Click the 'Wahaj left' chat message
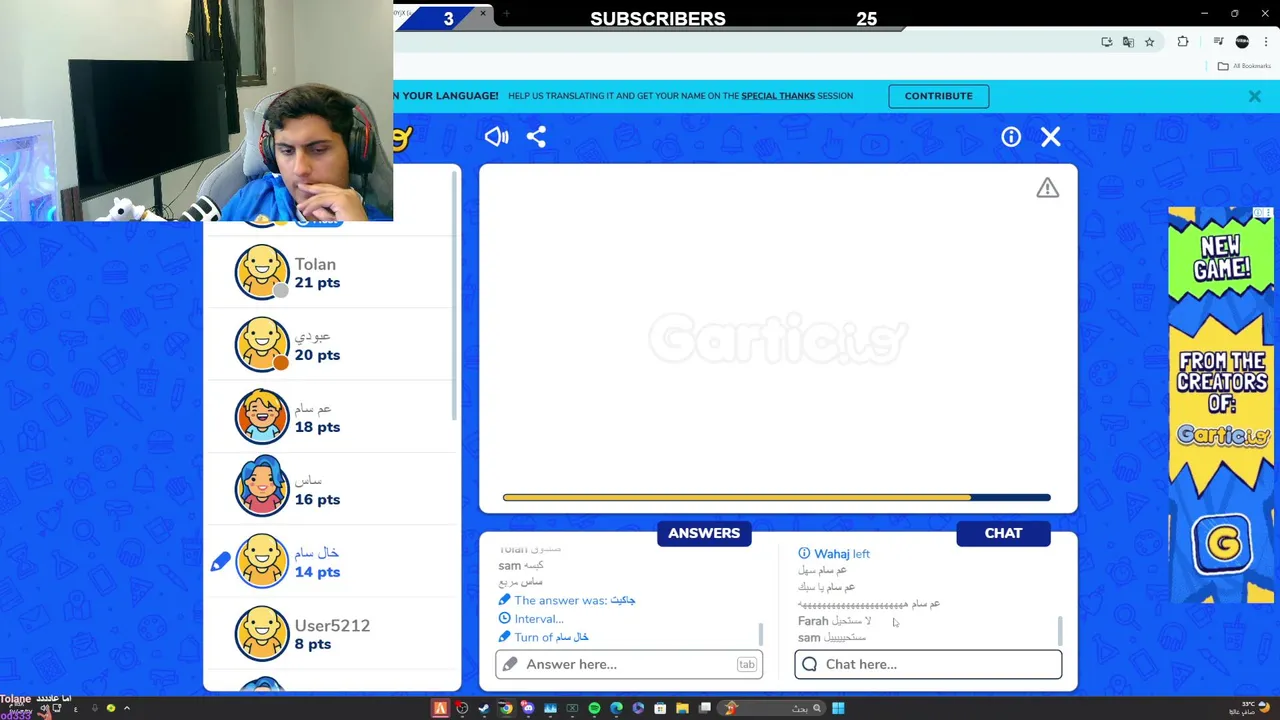 coord(834,554)
